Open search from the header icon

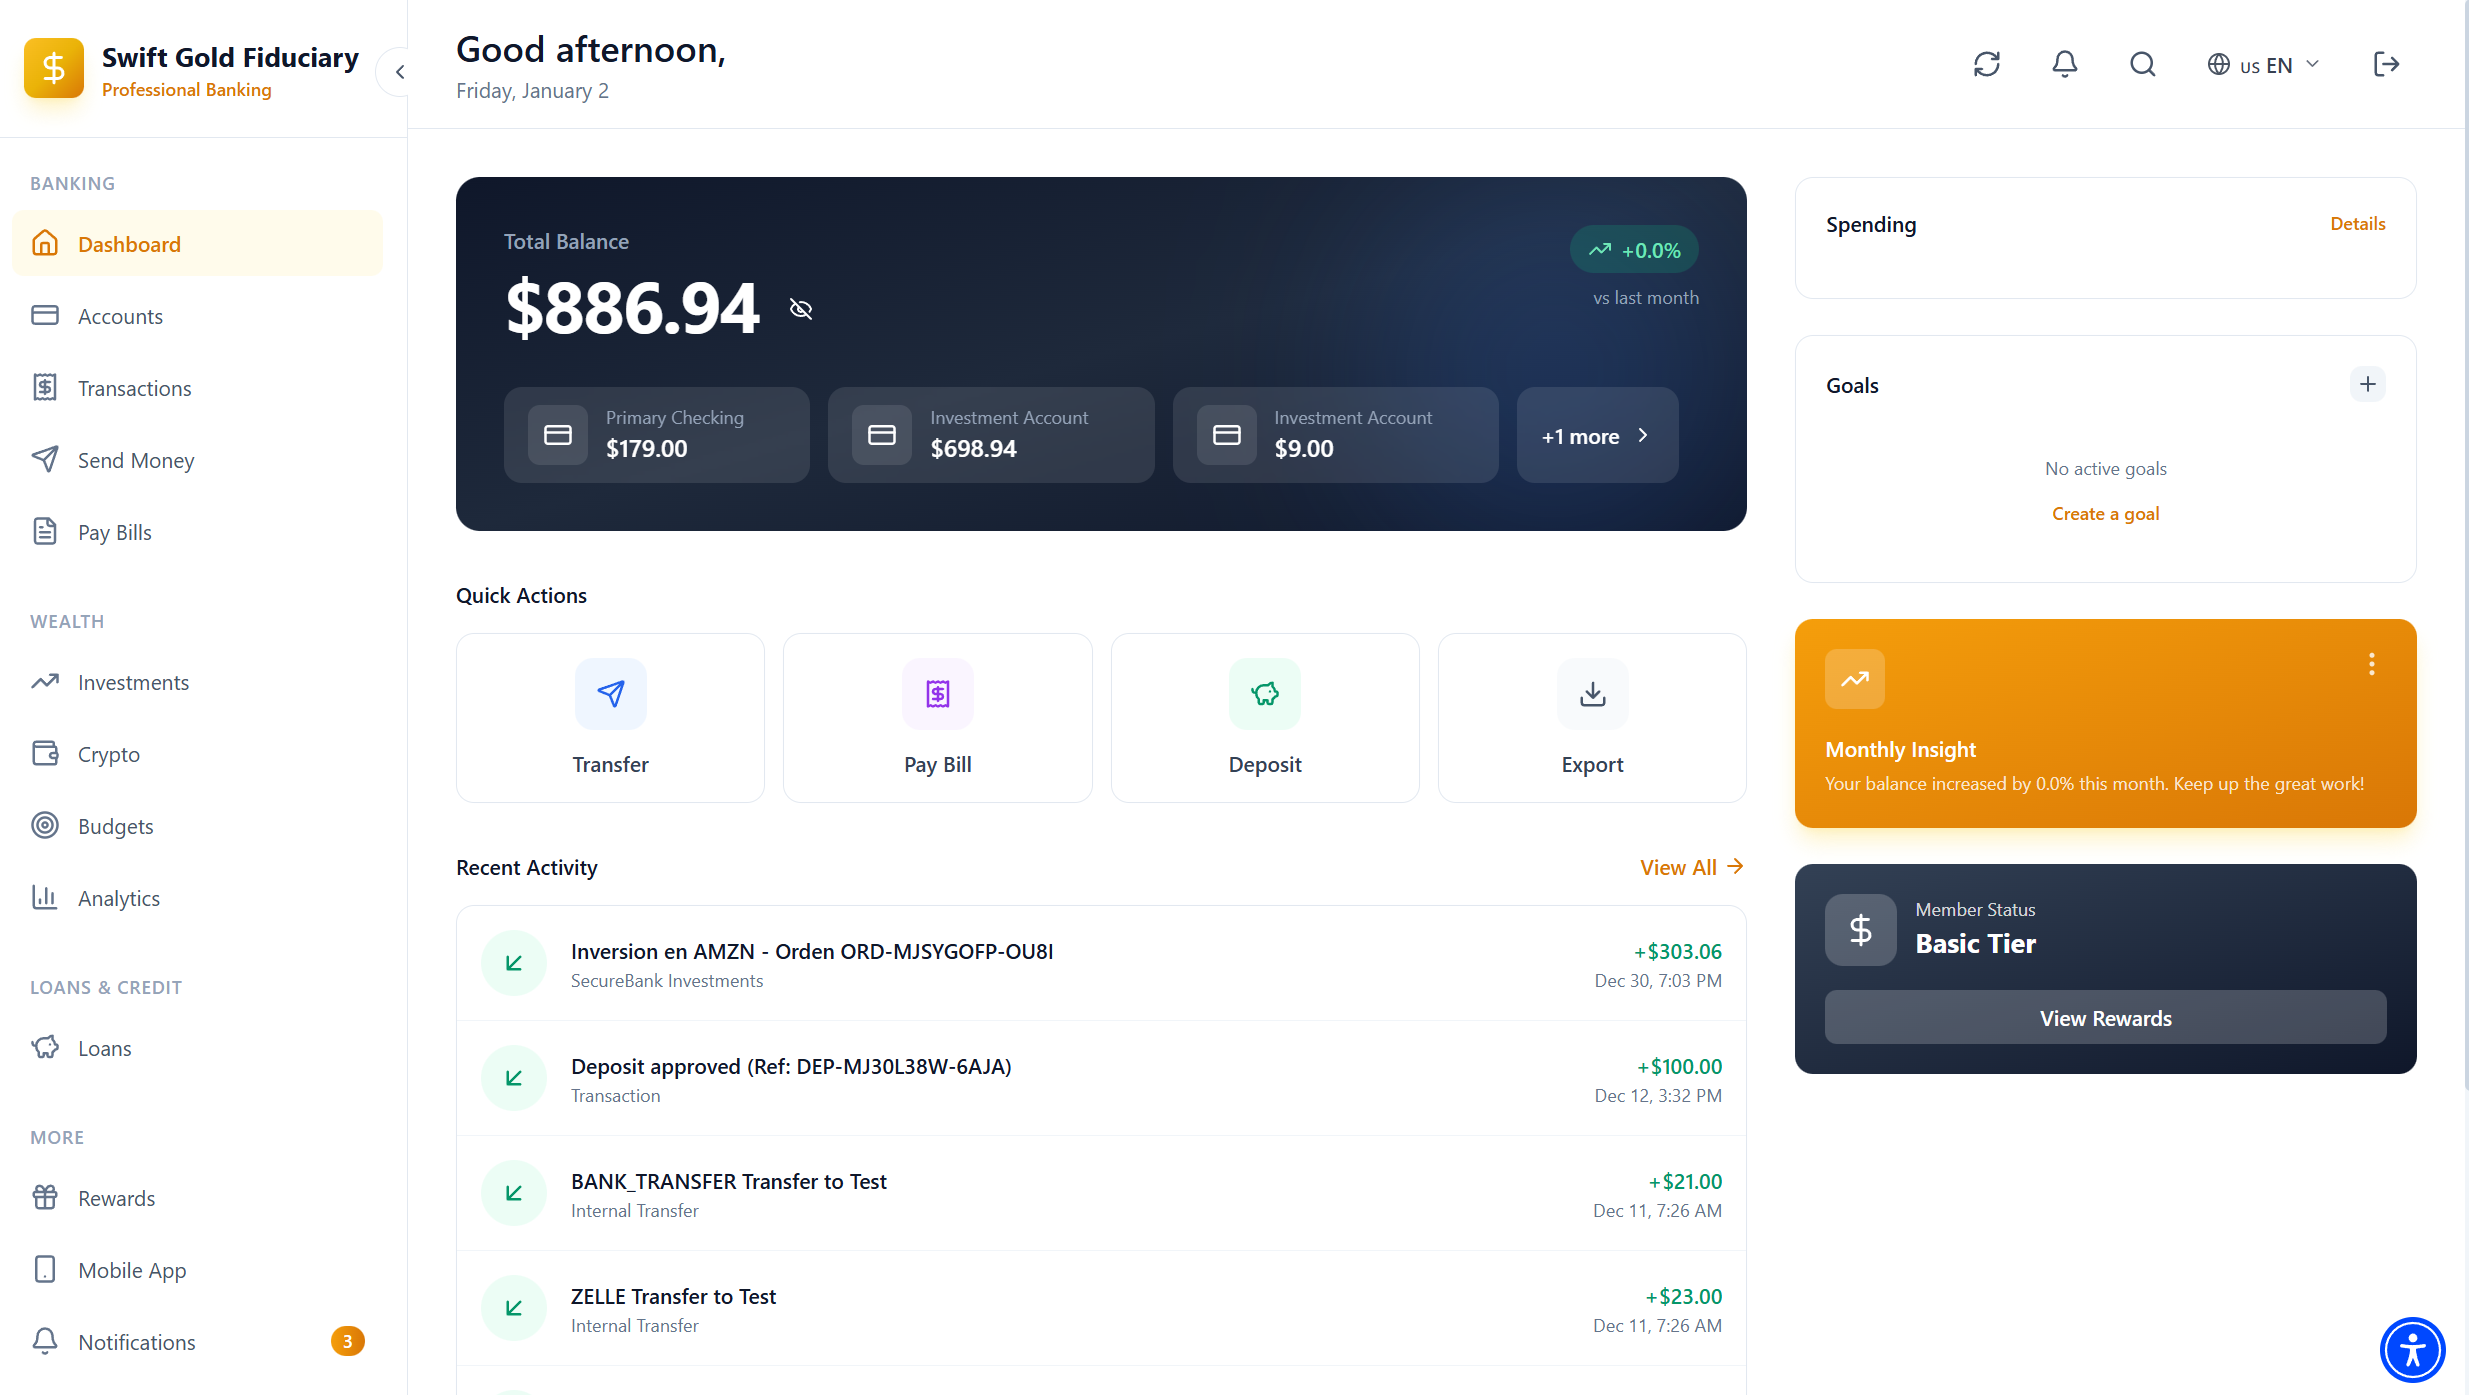pyautogui.click(x=2142, y=63)
